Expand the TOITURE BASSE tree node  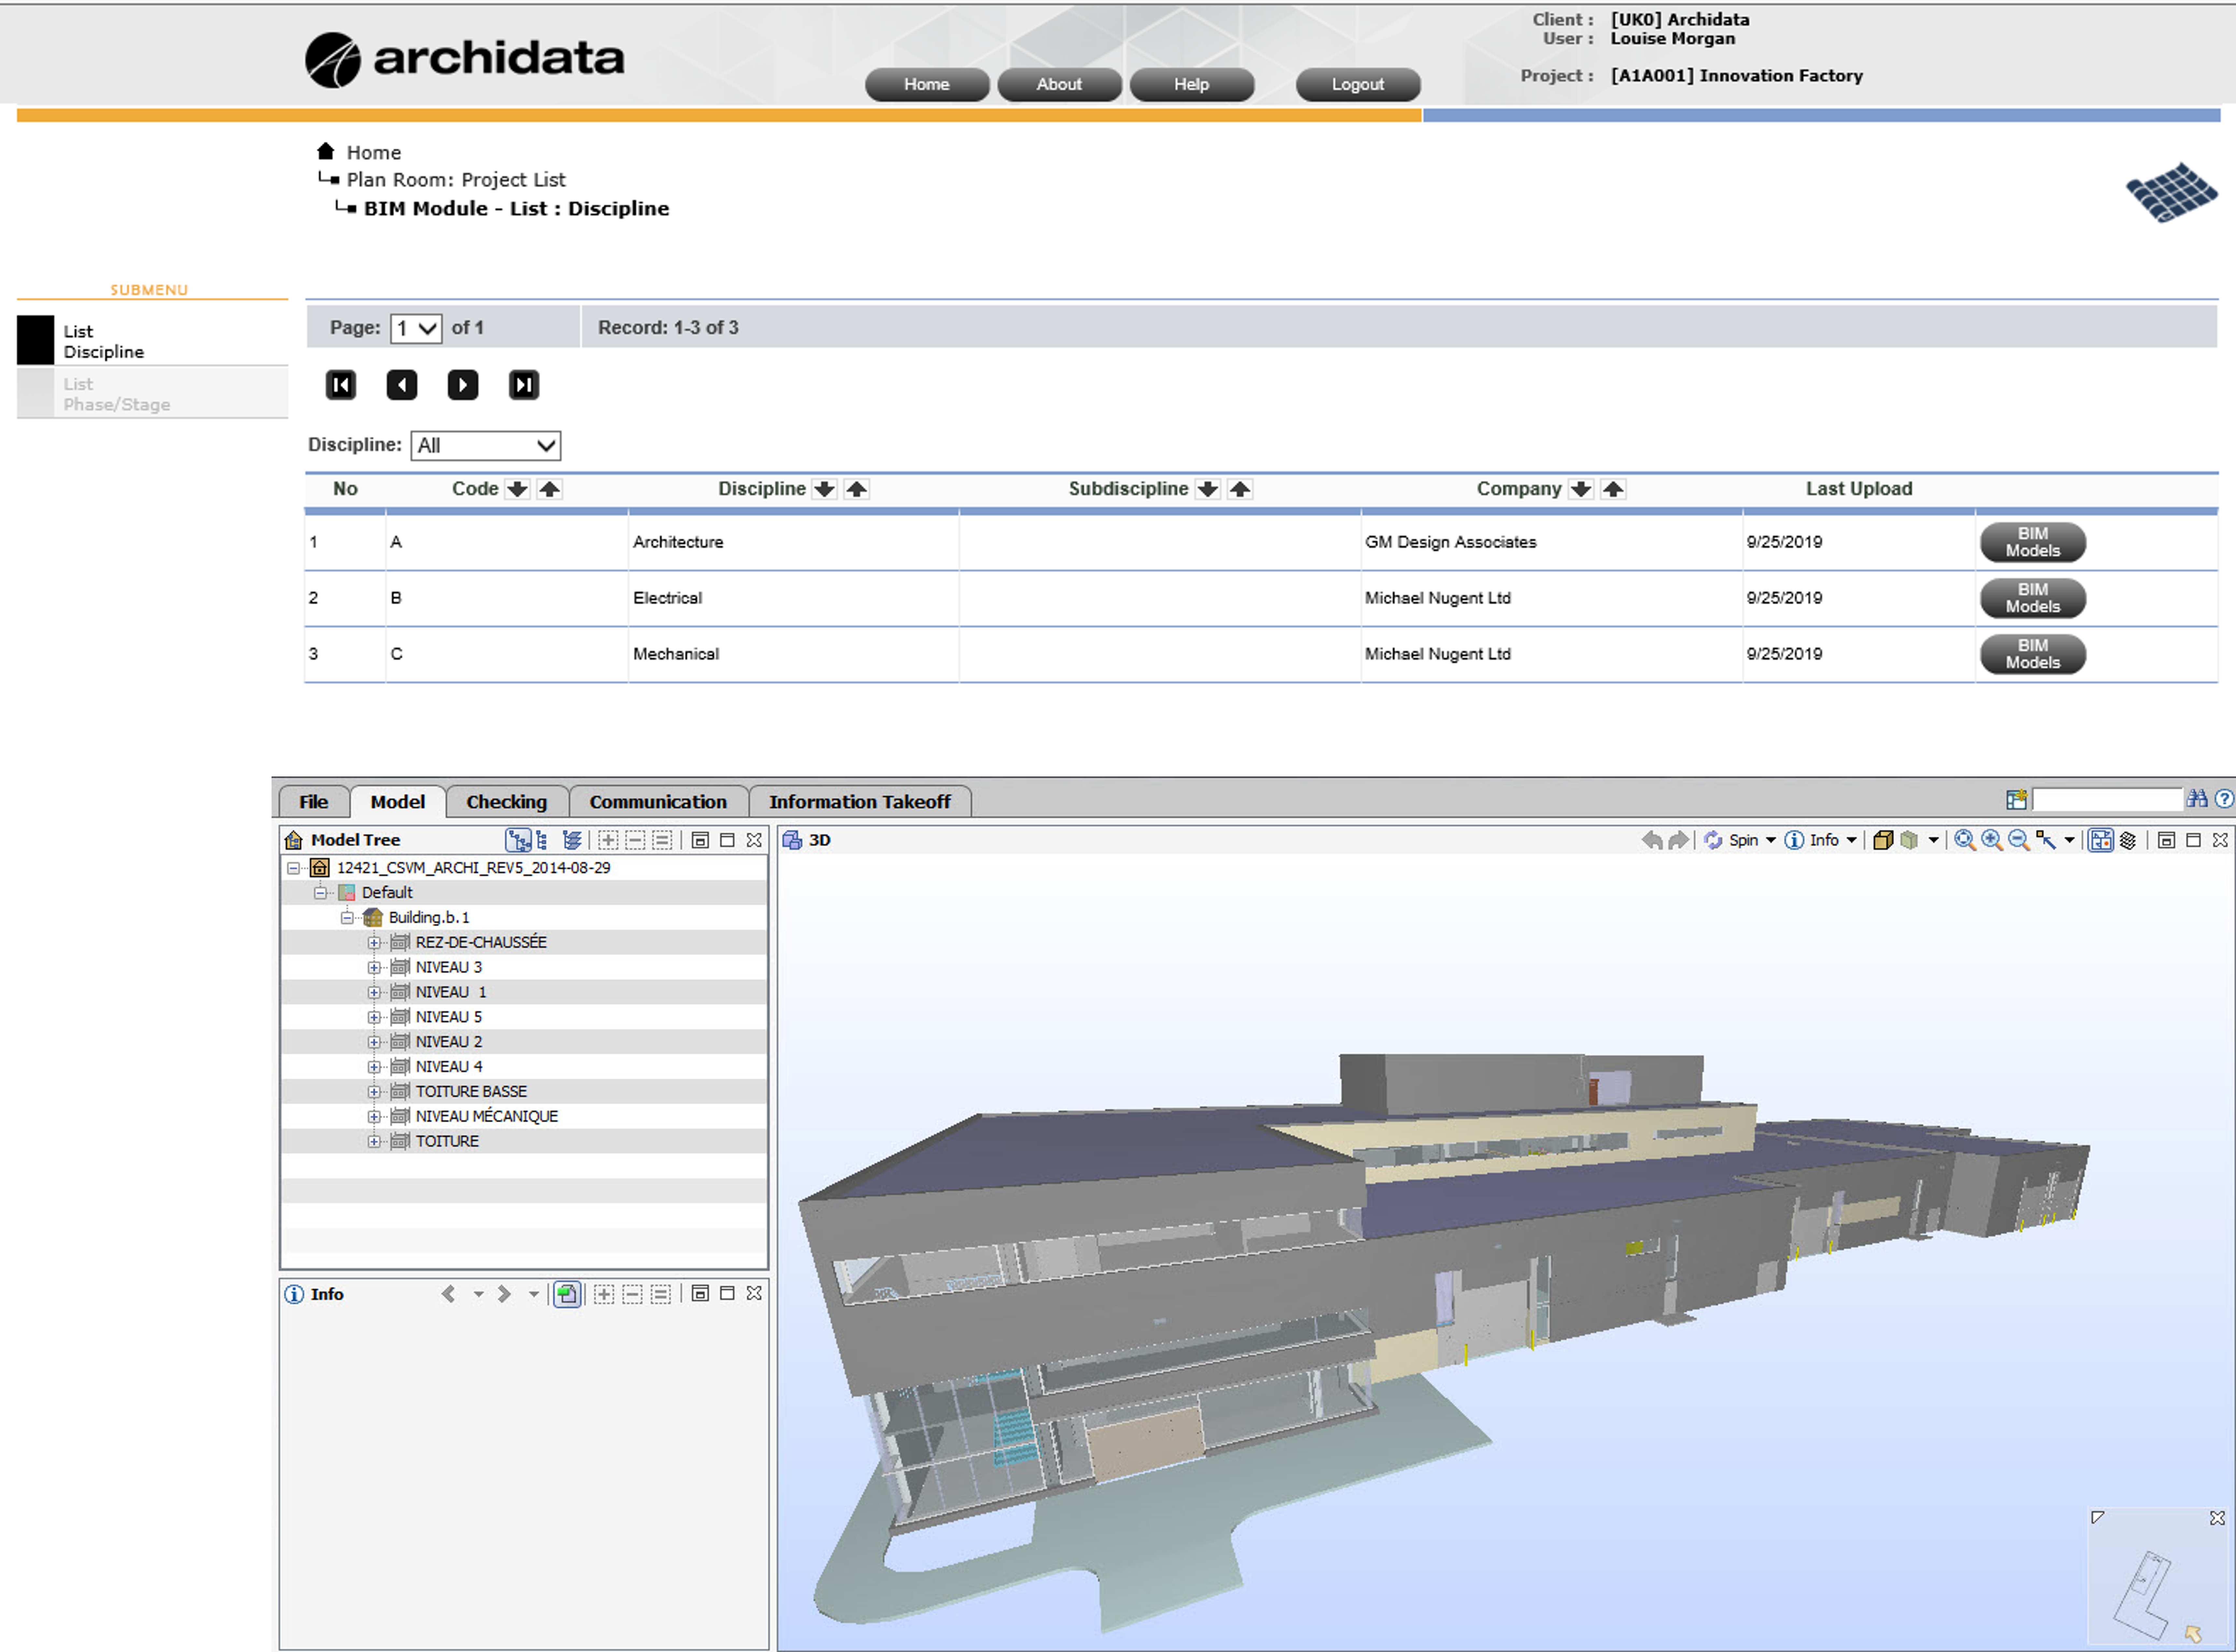(x=374, y=1092)
